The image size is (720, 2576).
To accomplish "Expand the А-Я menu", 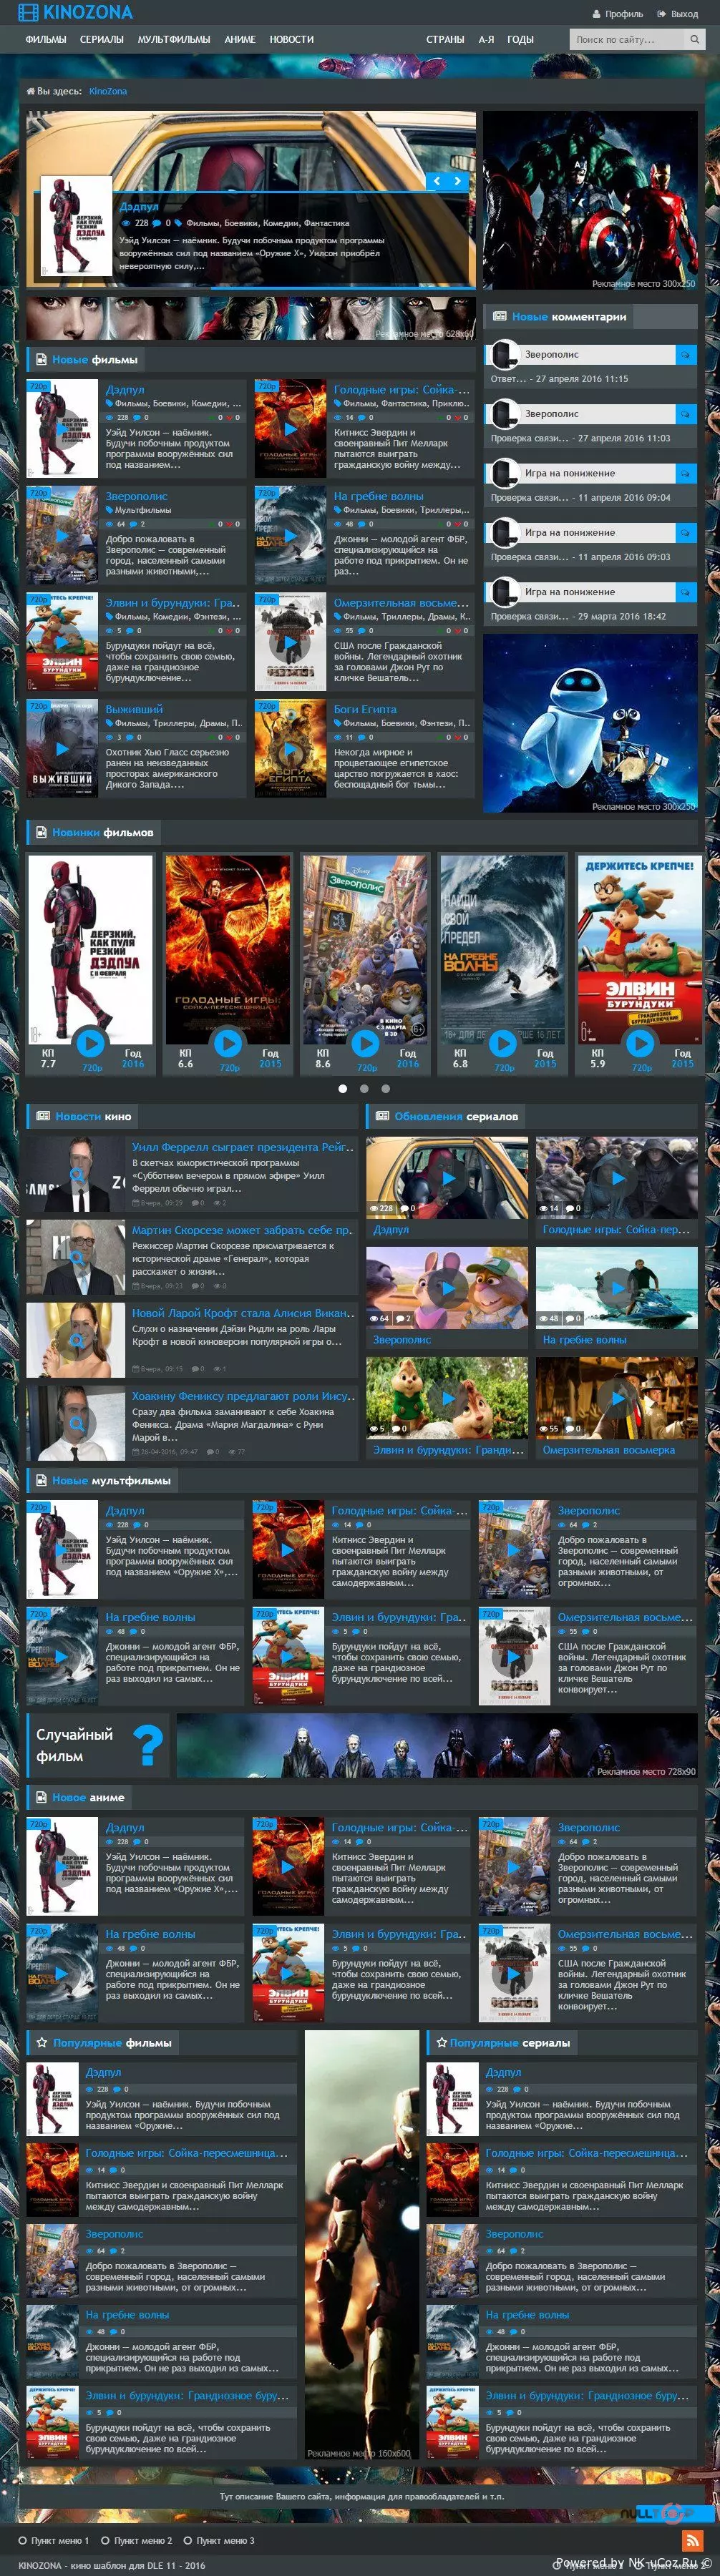I will point(486,40).
